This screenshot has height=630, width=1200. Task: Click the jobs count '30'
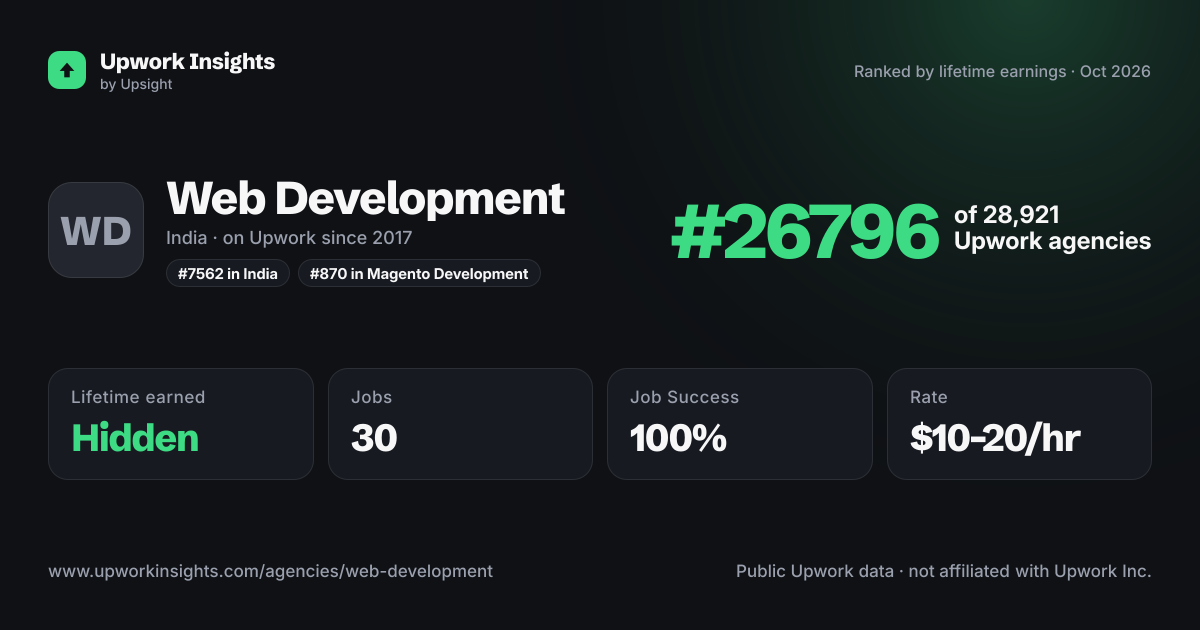pos(374,438)
